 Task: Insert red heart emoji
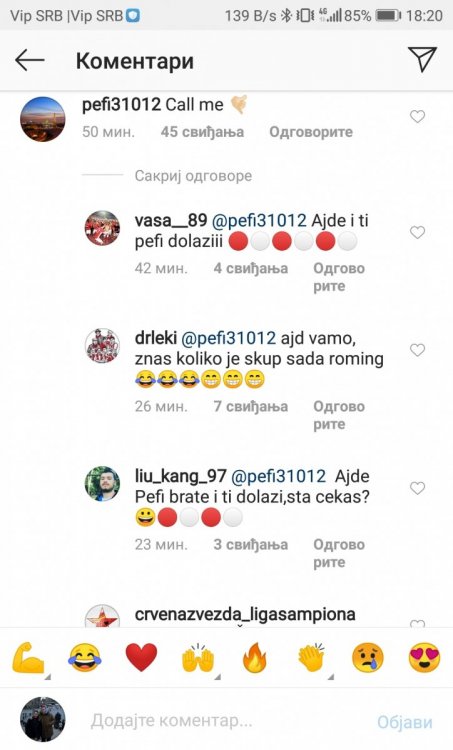click(x=141, y=658)
